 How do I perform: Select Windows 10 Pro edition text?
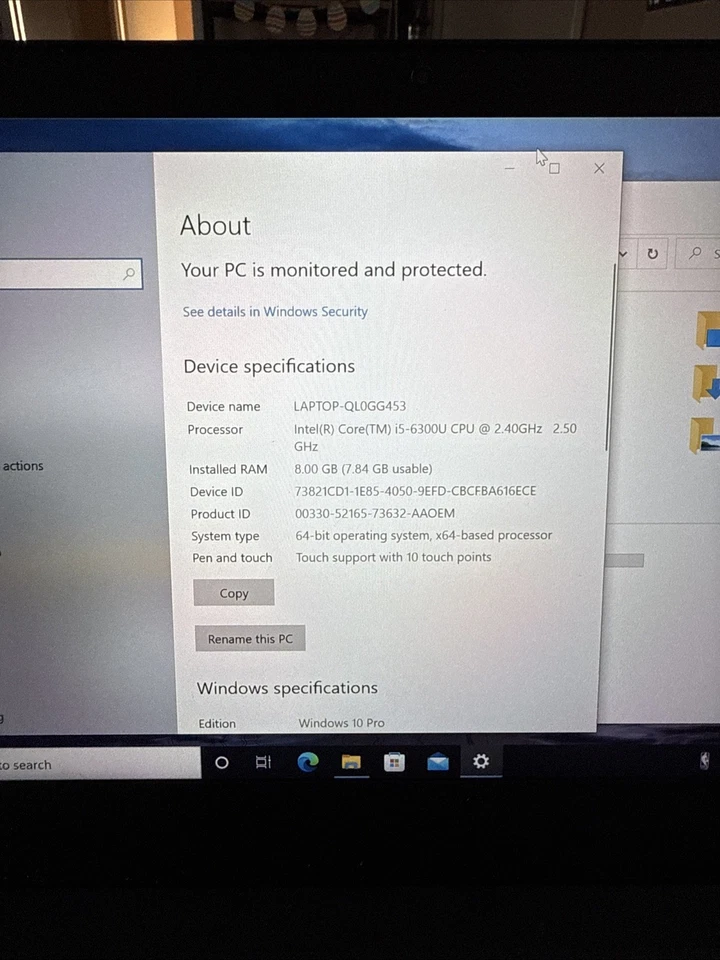342,723
